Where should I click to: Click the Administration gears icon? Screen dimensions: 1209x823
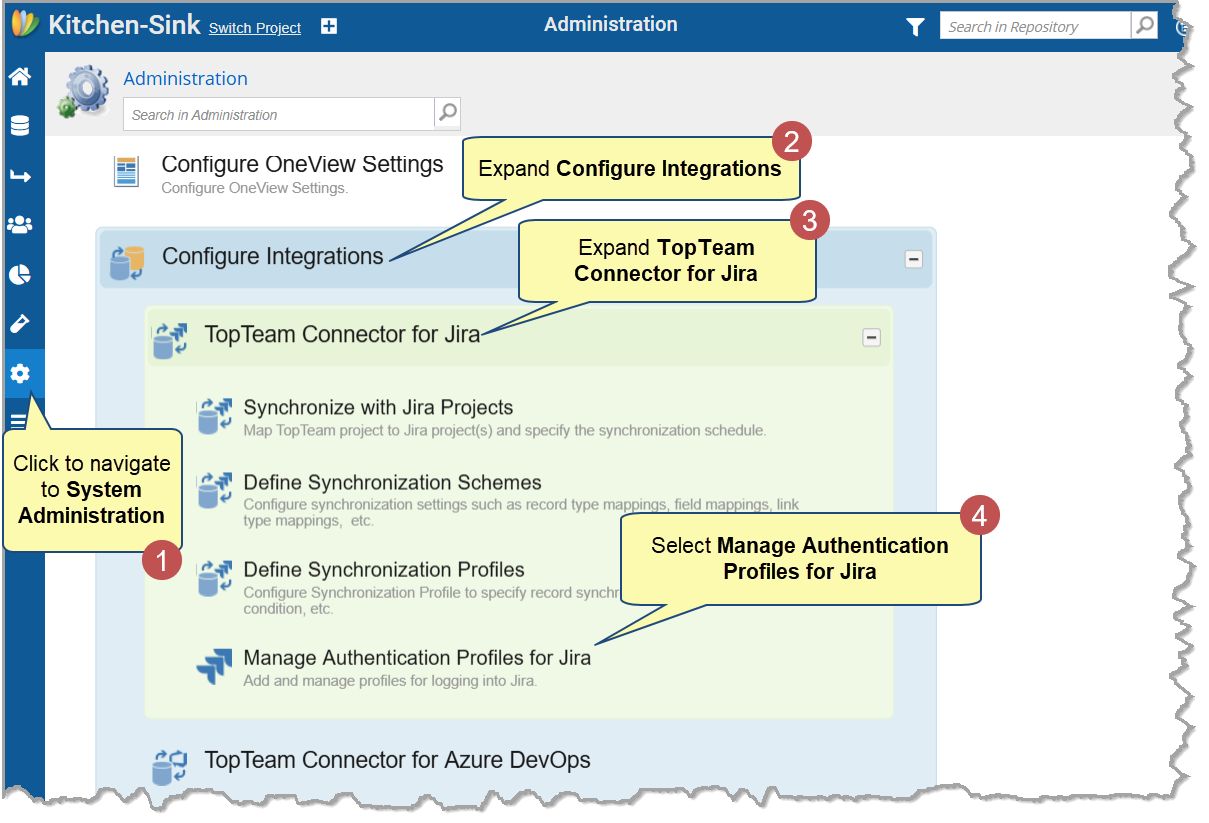(82, 92)
